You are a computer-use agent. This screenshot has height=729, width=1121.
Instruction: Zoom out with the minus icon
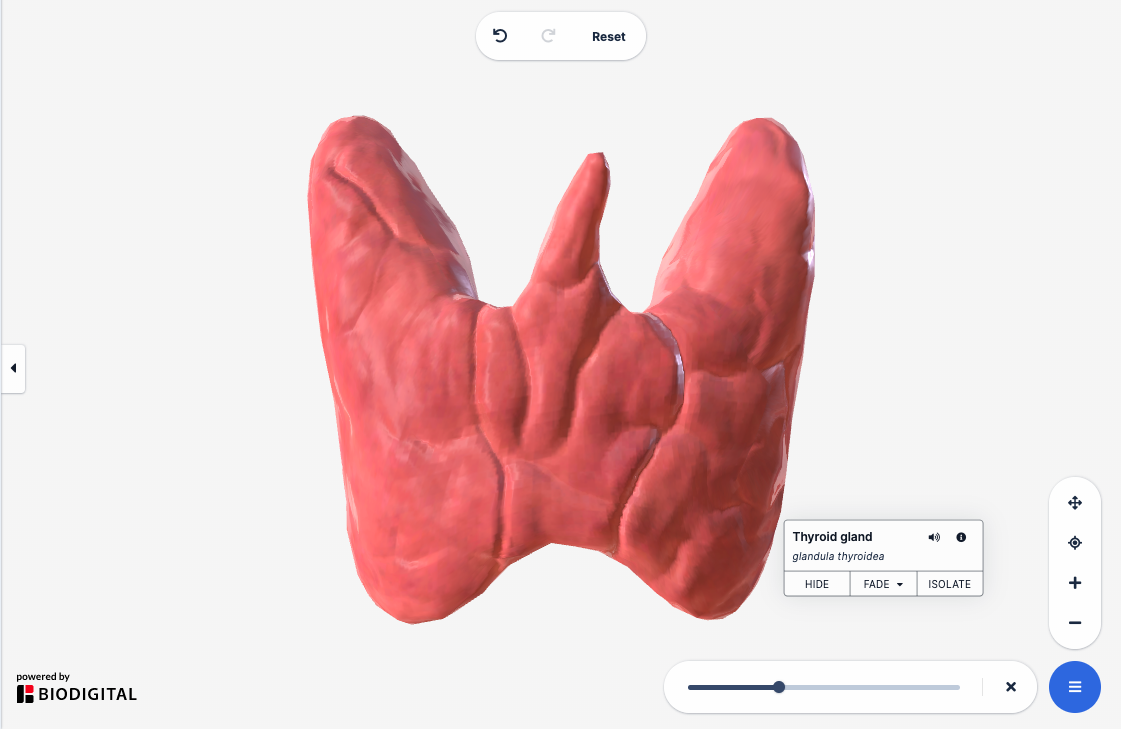1075,623
